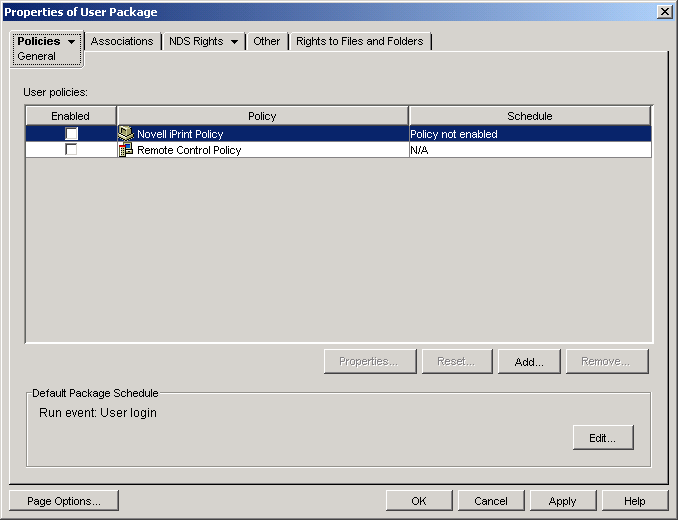Image resolution: width=678 pixels, height=520 pixels.
Task: Open Page Options...
Action: (x=64, y=501)
